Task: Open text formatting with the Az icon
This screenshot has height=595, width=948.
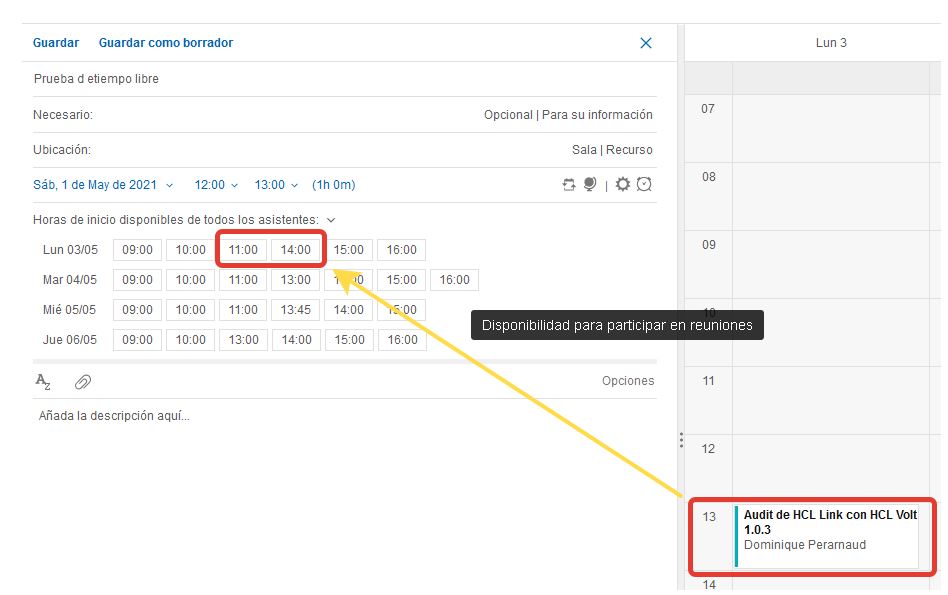Action: tap(43, 381)
